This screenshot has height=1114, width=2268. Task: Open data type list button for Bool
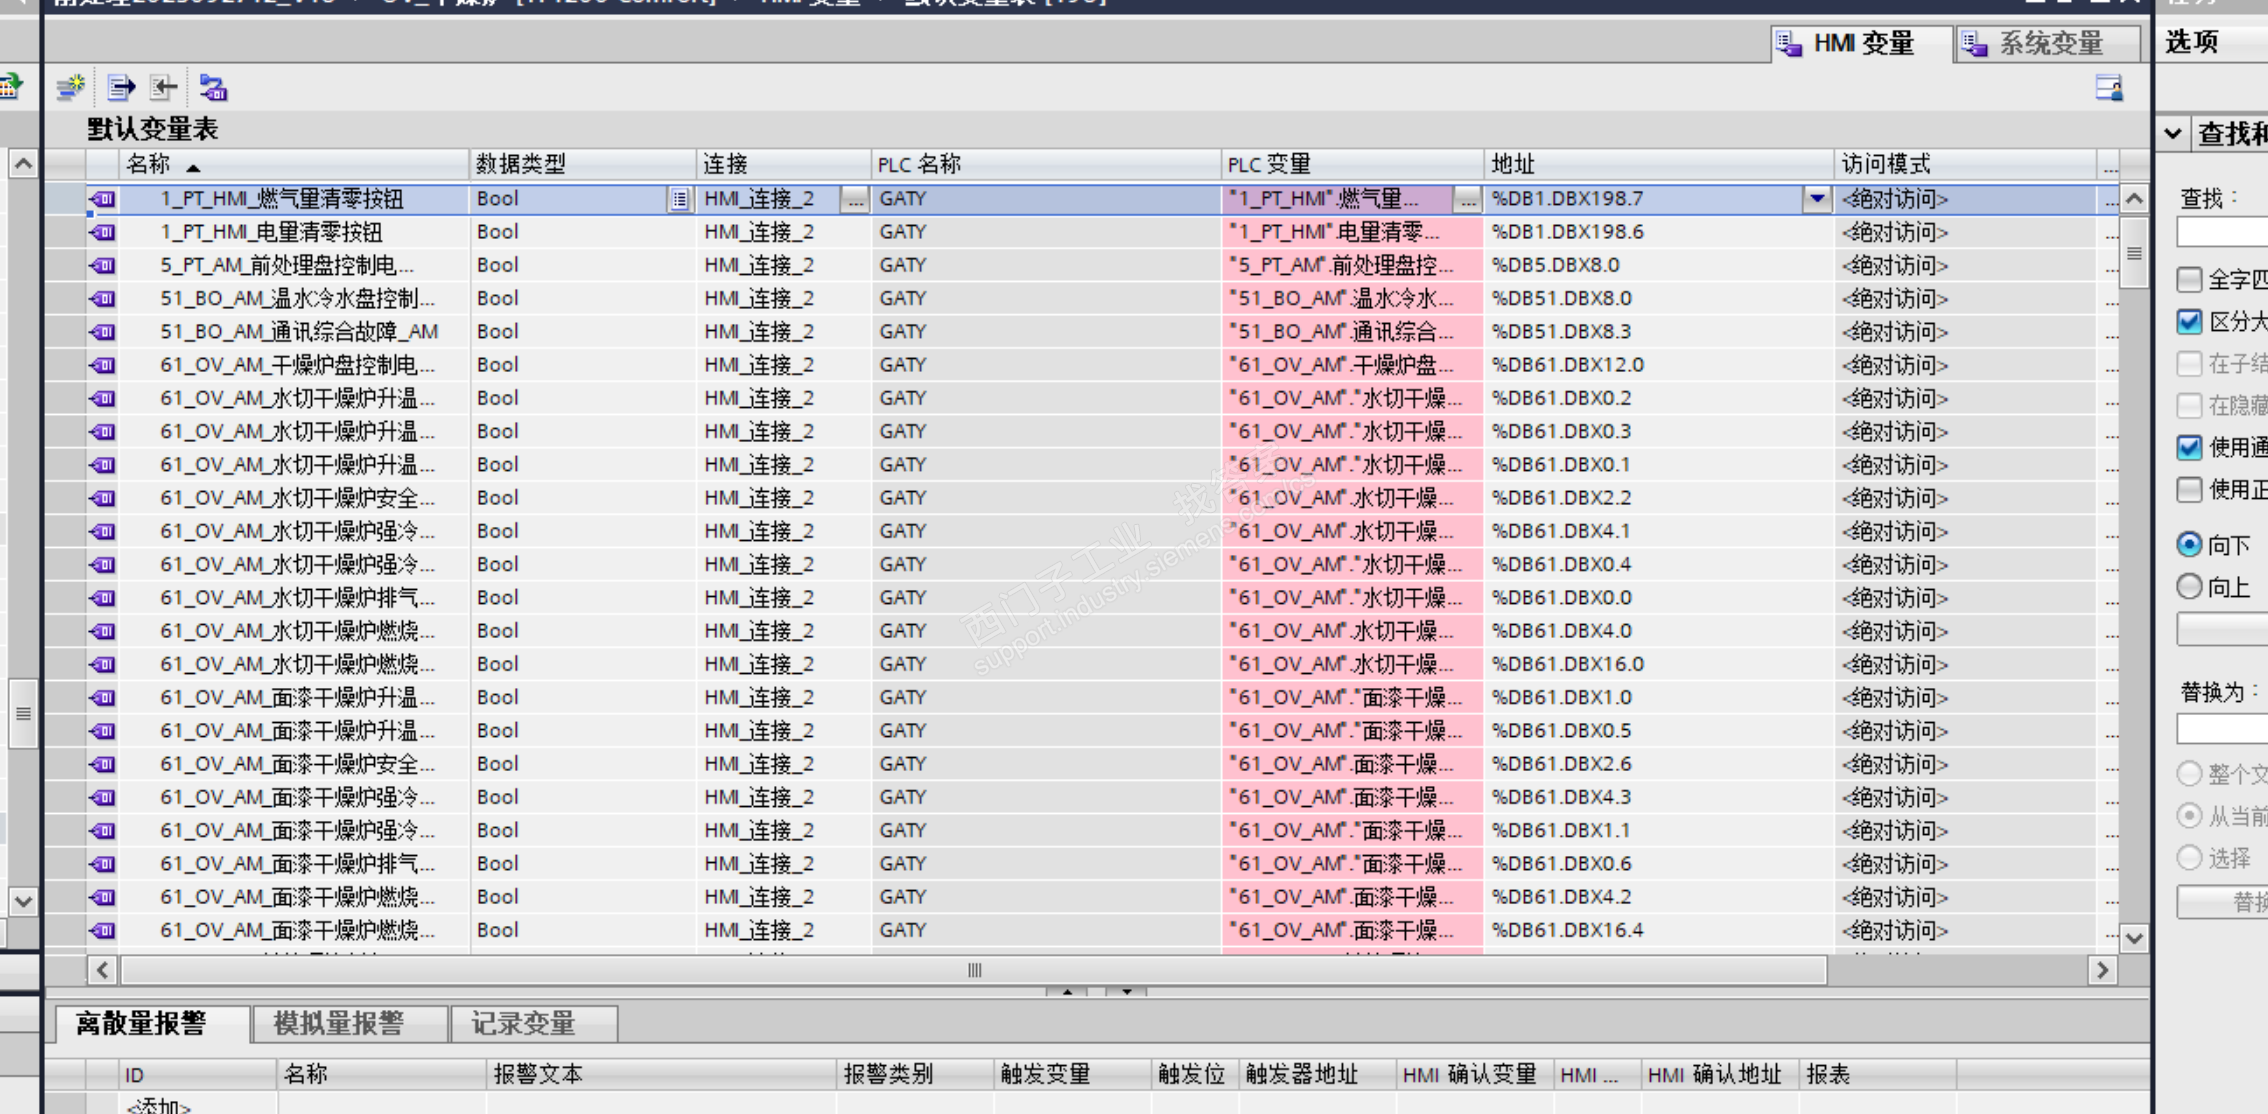click(679, 199)
